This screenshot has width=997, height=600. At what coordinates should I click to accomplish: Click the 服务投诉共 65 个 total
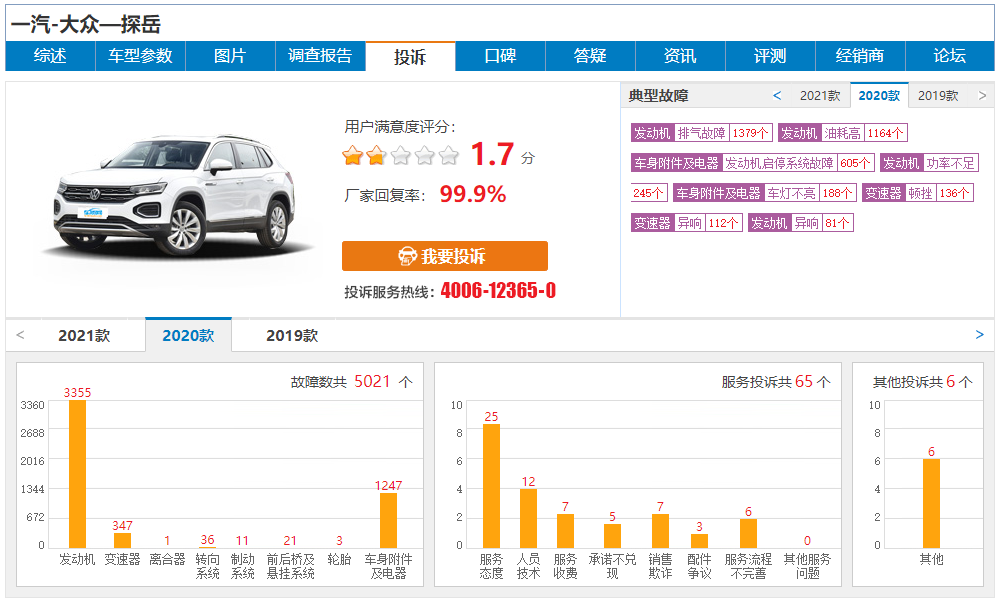coord(776,381)
